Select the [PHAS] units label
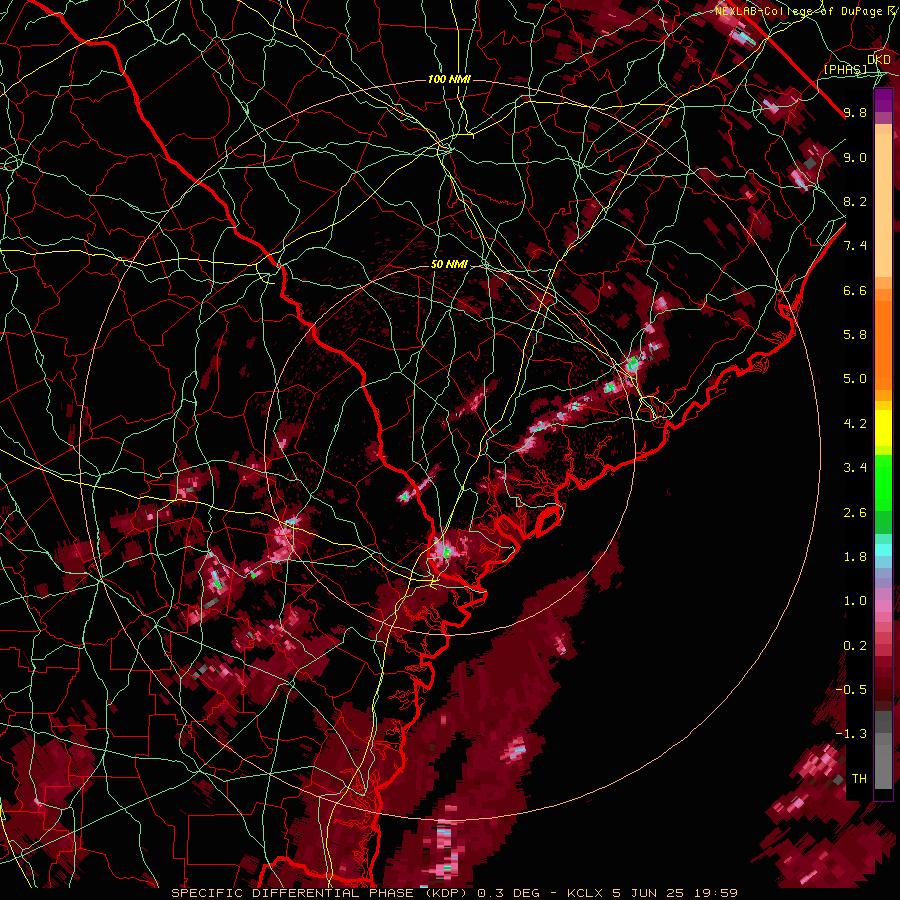The height and width of the screenshot is (900, 900). coord(845,69)
